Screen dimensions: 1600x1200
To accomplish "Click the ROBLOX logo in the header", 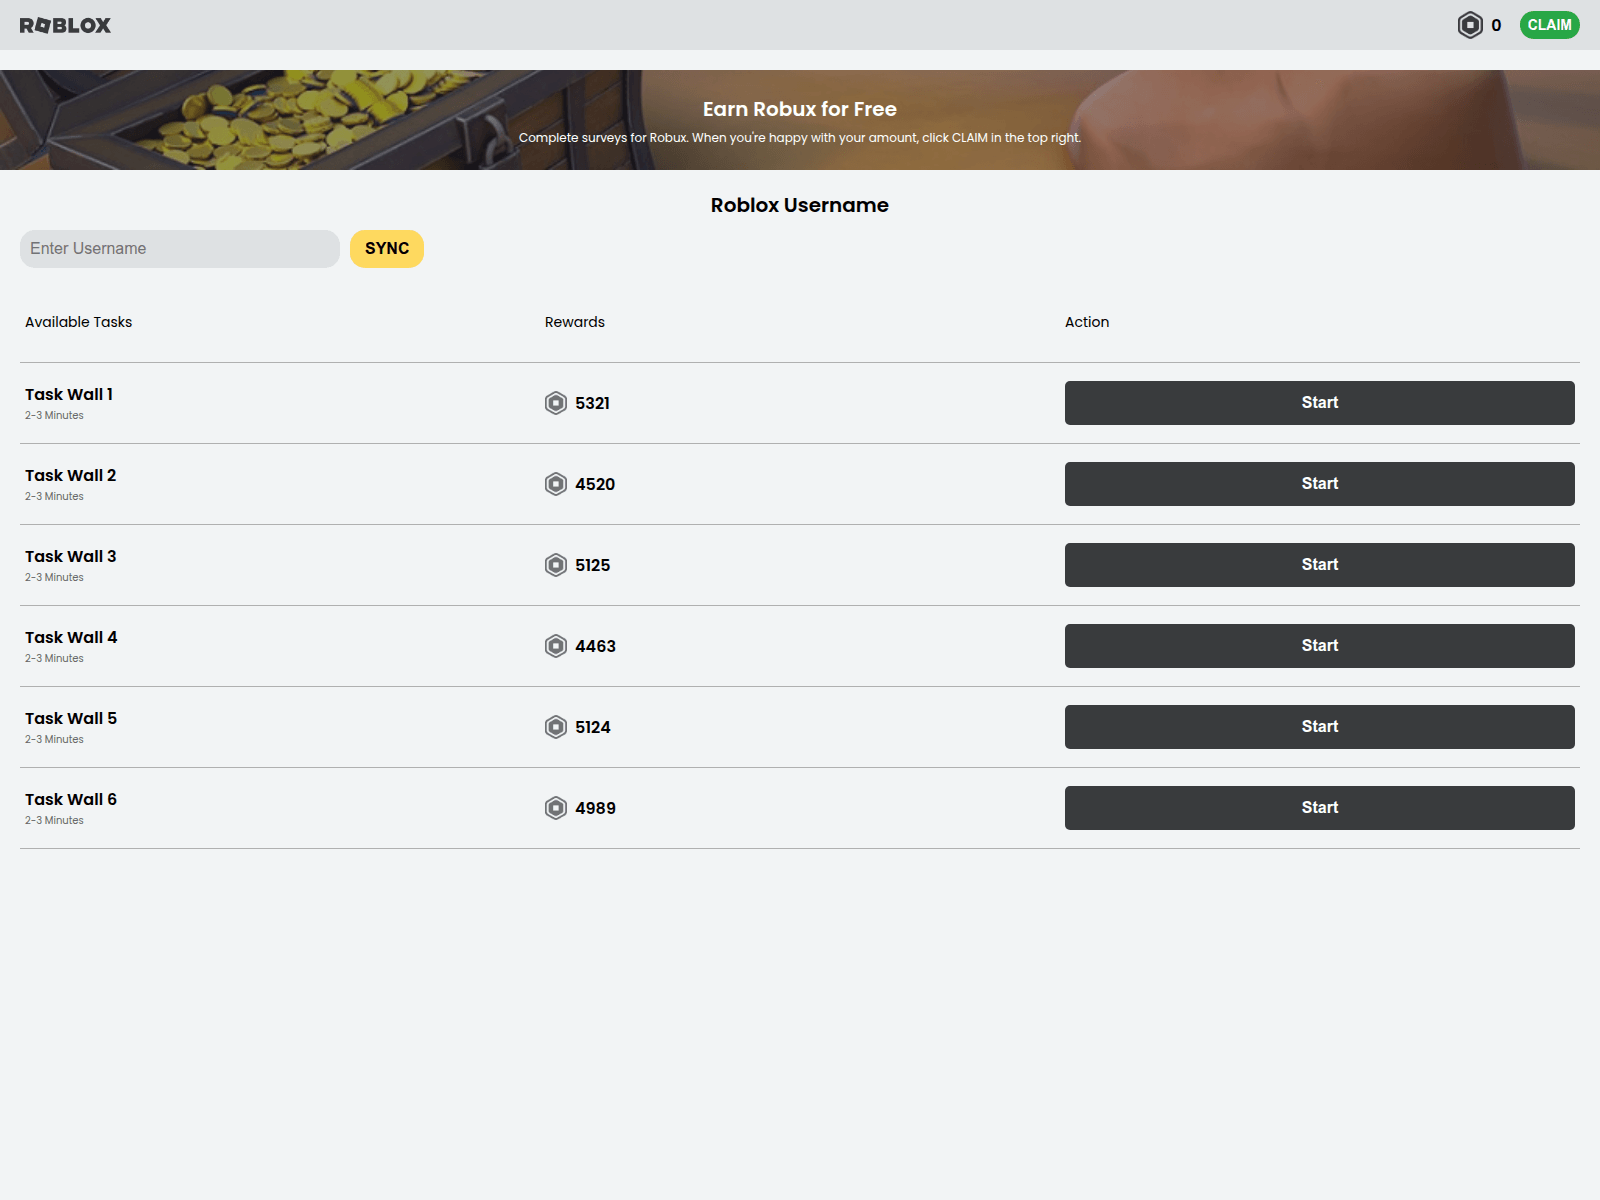I will (x=65, y=25).
